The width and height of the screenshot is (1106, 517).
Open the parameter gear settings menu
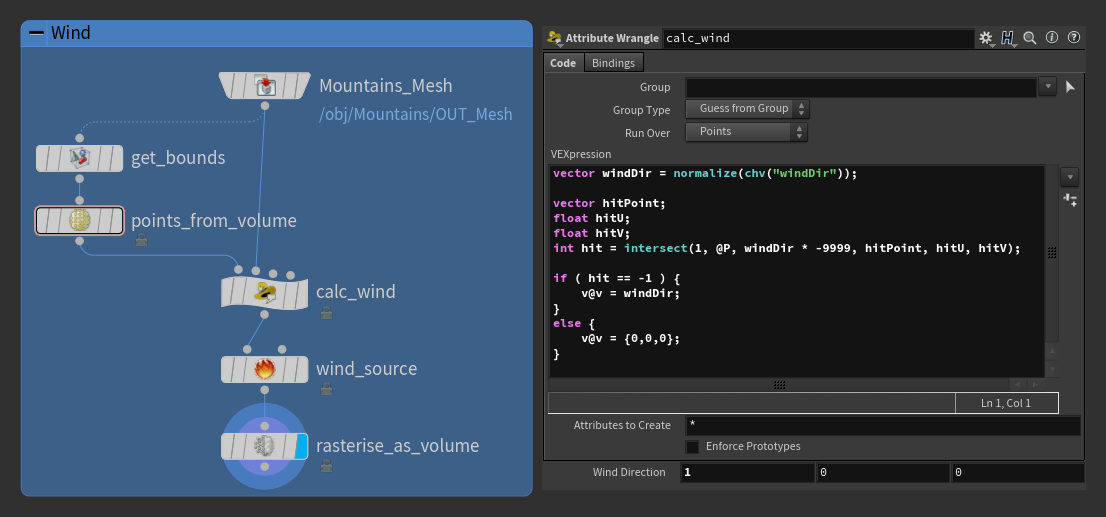(x=986, y=38)
